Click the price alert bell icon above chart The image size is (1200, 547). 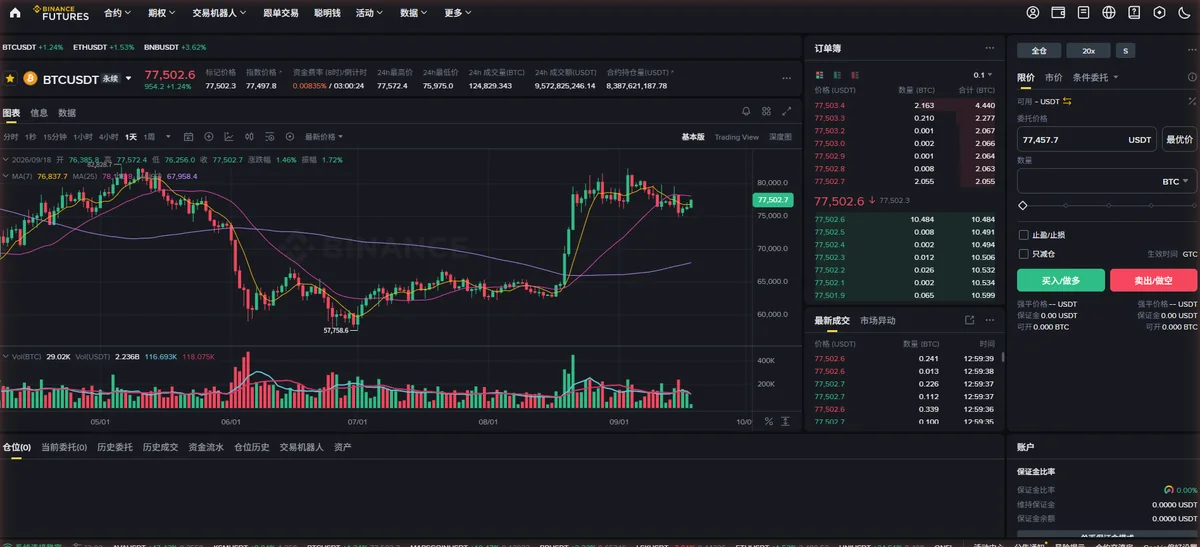pos(745,112)
